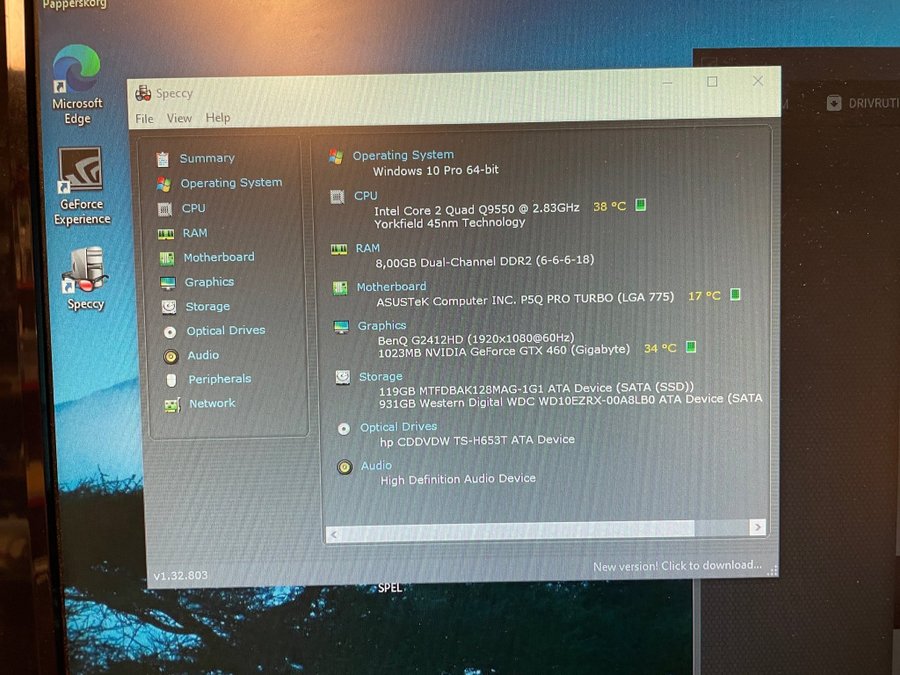Select Audio in the sidebar list
Image resolution: width=900 pixels, height=675 pixels.
pyautogui.click(x=203, y=355)
